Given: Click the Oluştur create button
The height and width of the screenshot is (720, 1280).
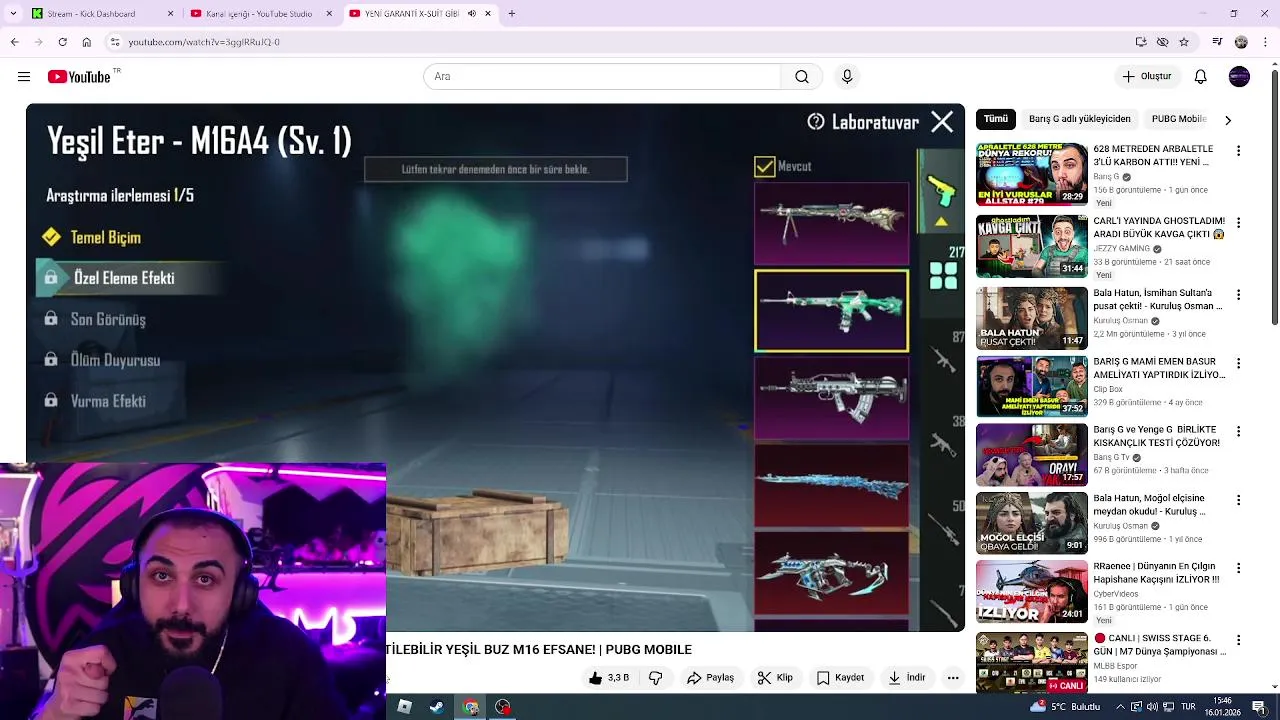Looking at the screenshot, I should [x=1146, y=77].
